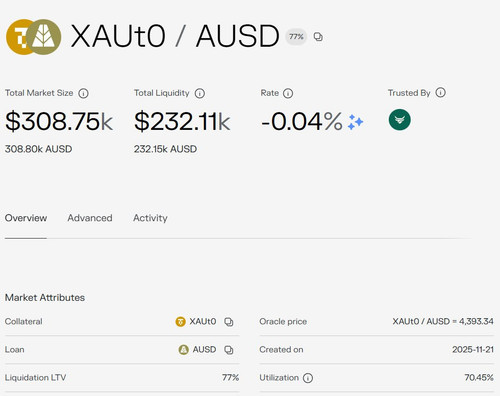The width and height of the screenshot is (500, 396).
Task: Click the Utilization label text
Action: [x=279, y=377]
